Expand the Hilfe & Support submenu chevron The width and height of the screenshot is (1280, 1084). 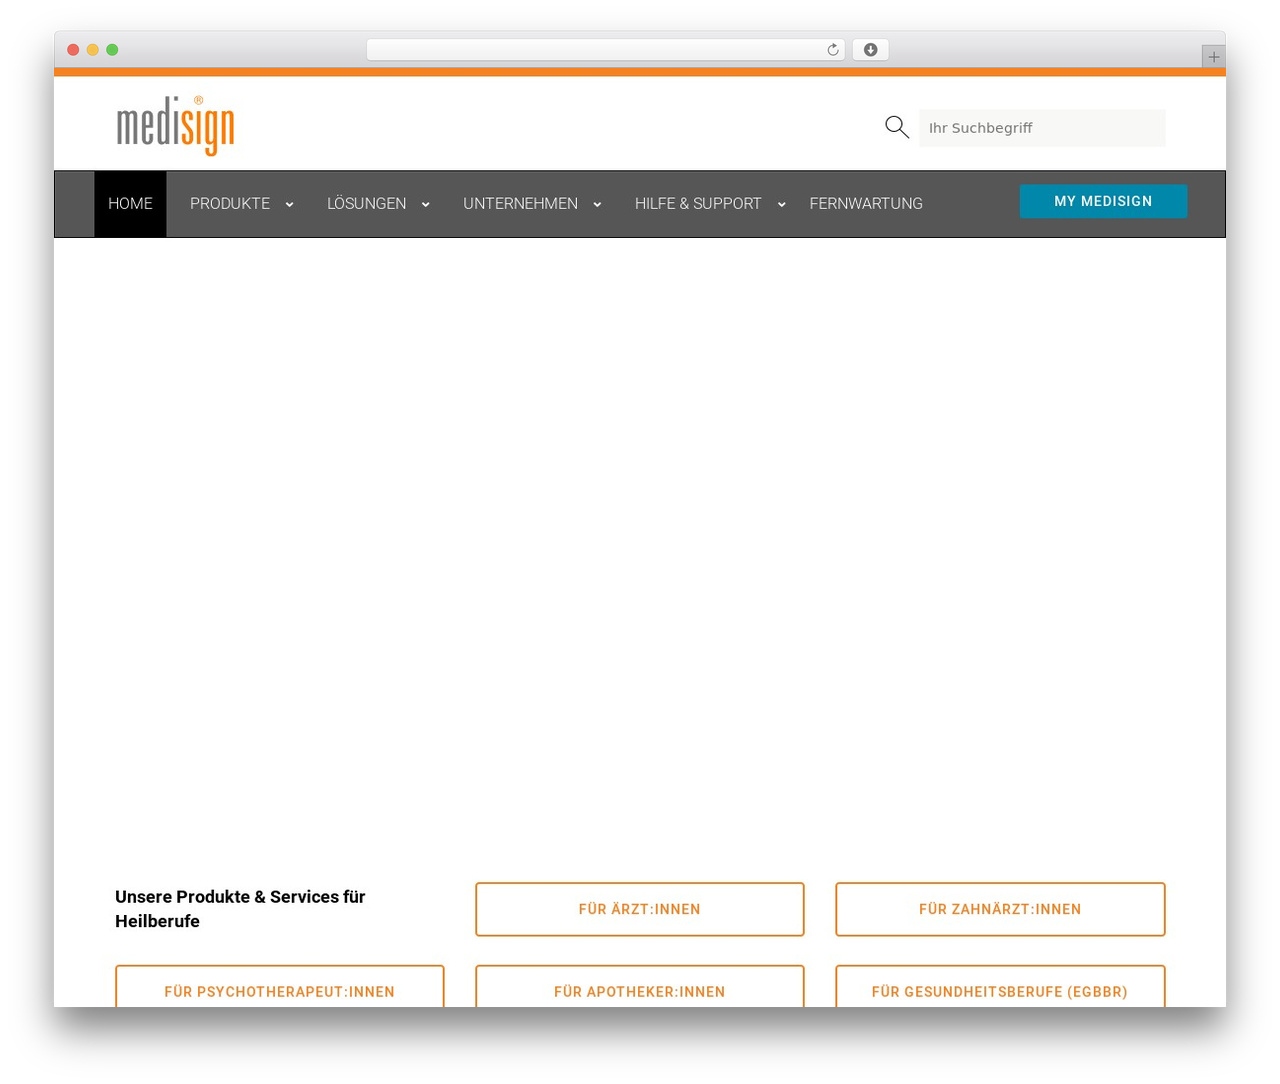781,205
